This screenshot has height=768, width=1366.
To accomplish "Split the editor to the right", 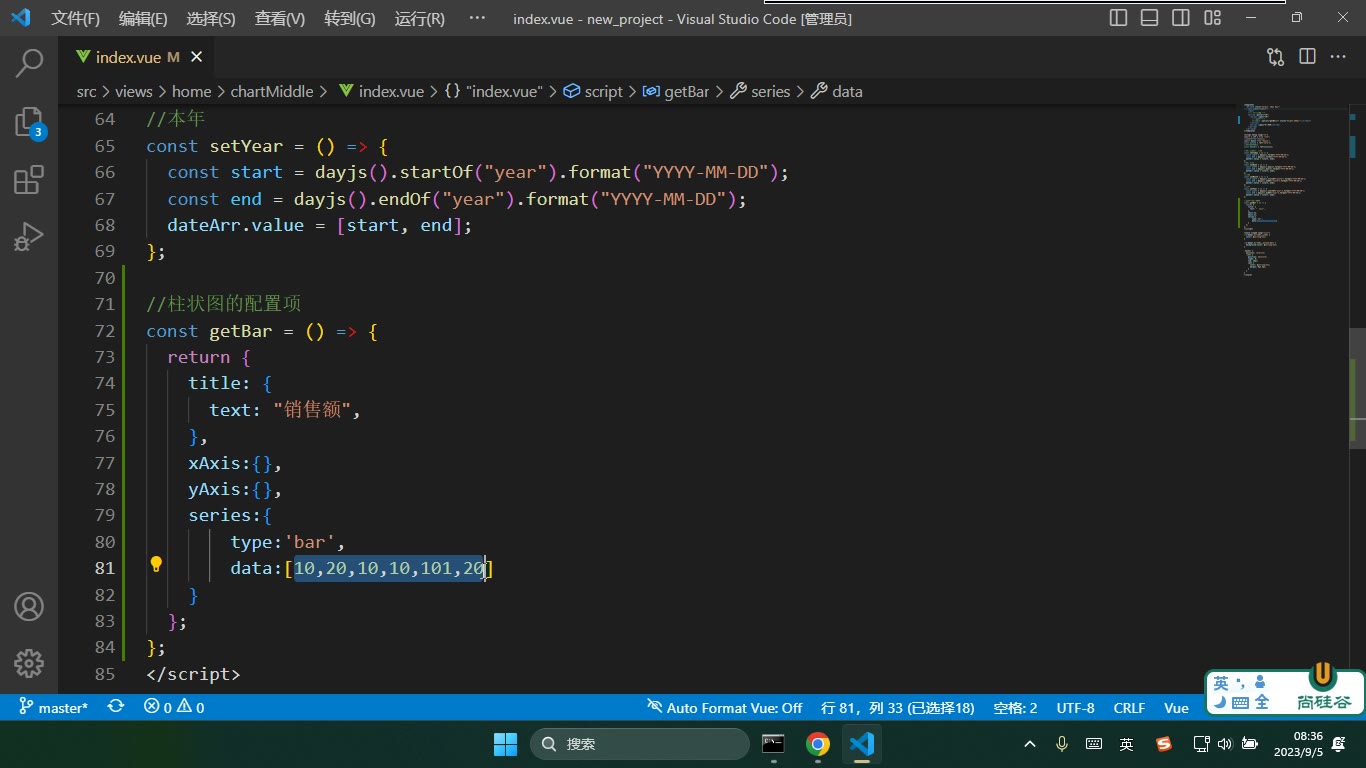I will coord(1307,57).
